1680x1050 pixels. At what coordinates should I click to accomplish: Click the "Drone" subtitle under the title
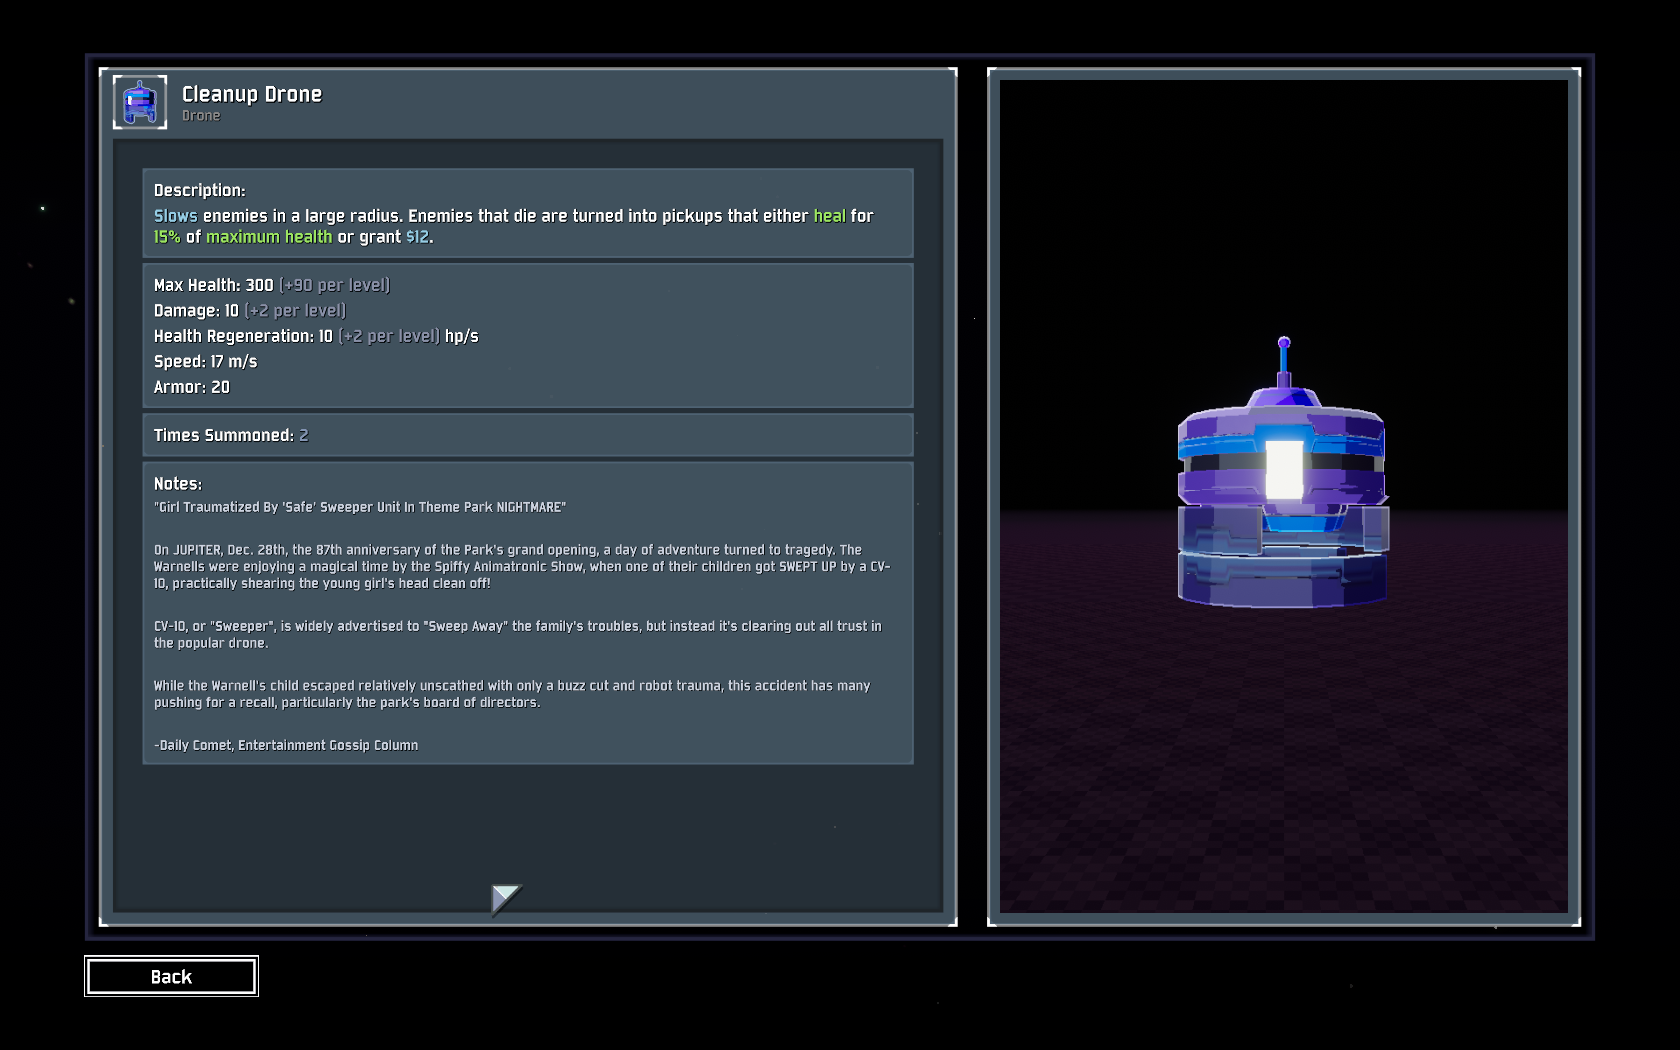point(201,116)
